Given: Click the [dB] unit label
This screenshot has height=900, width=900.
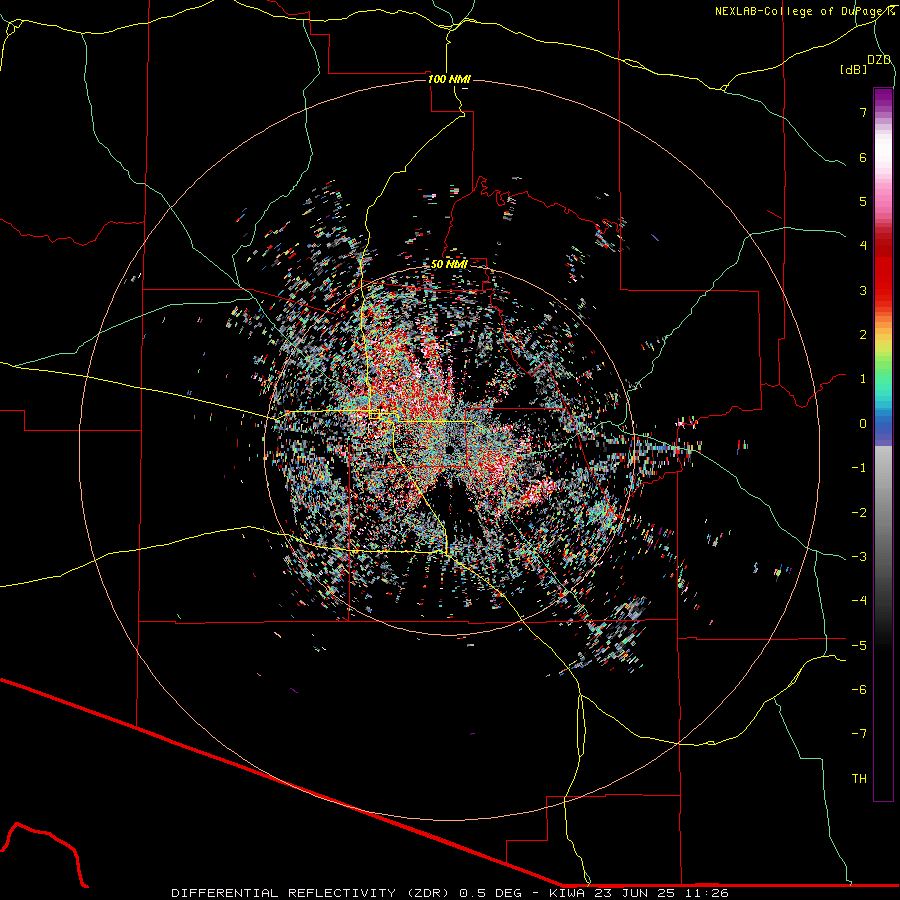Looking at the screenshot, I should coord(854,69).
